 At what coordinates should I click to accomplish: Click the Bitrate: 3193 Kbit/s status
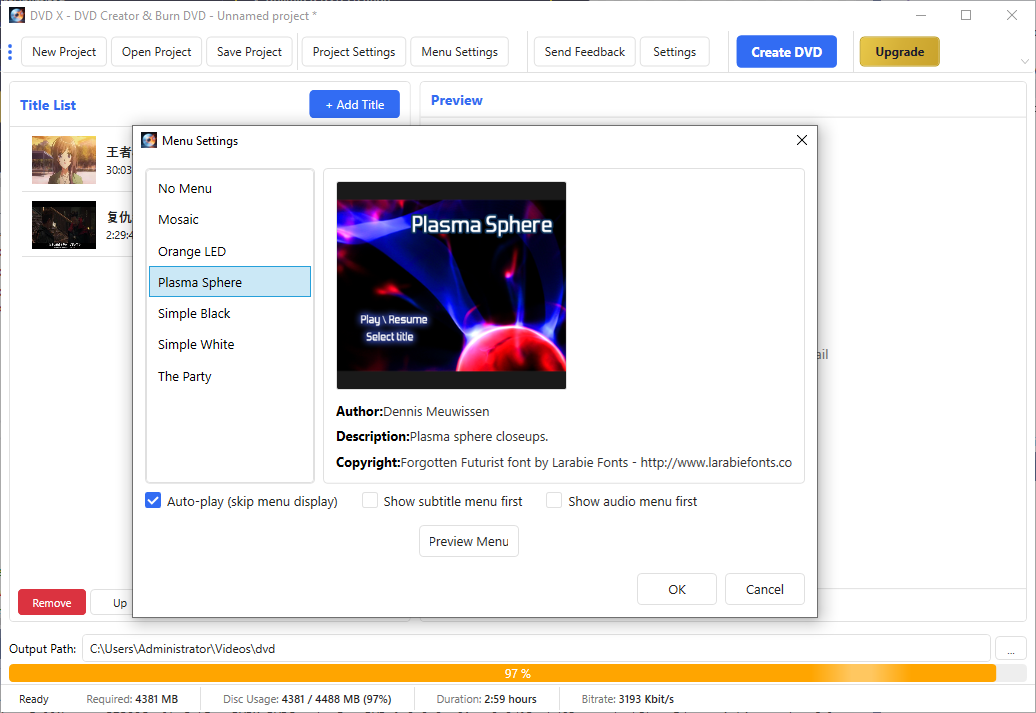click(x=628, y=698)
